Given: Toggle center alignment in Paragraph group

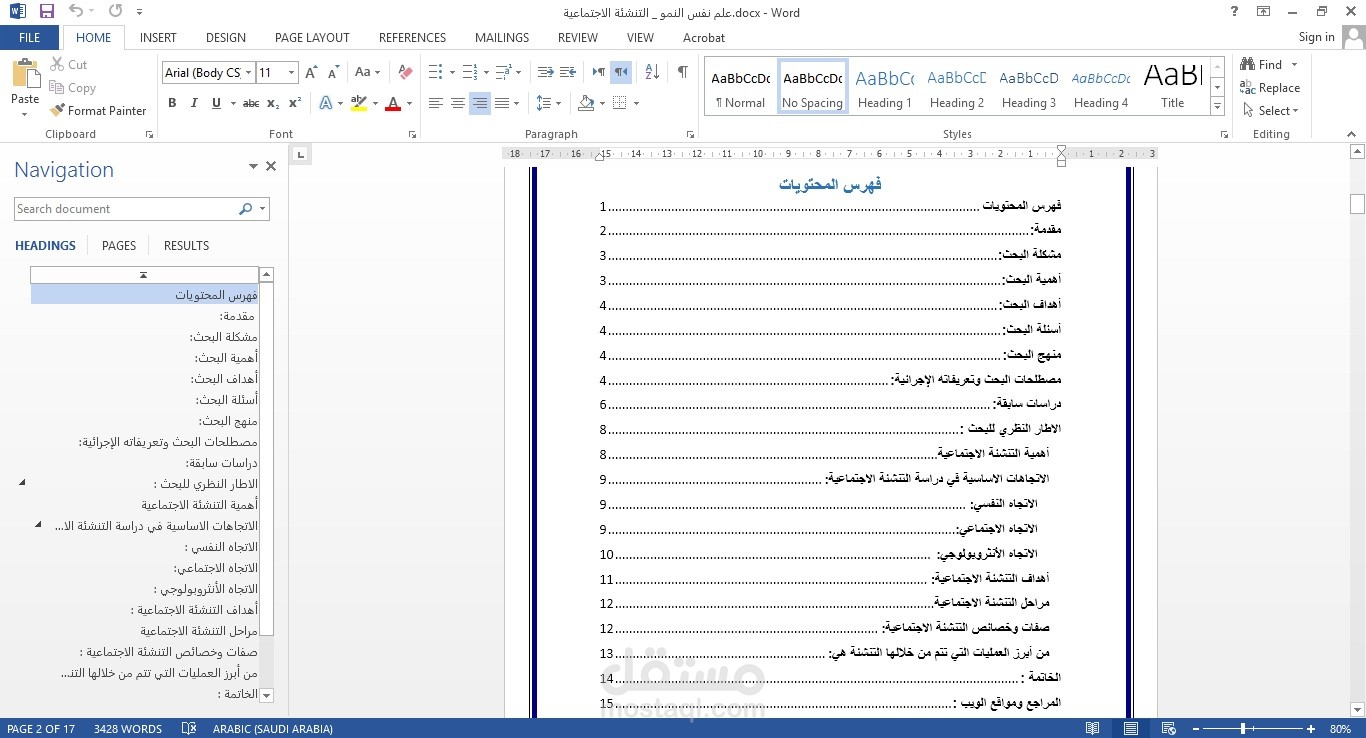Looking at the screenshot, I should pos(458,103).
